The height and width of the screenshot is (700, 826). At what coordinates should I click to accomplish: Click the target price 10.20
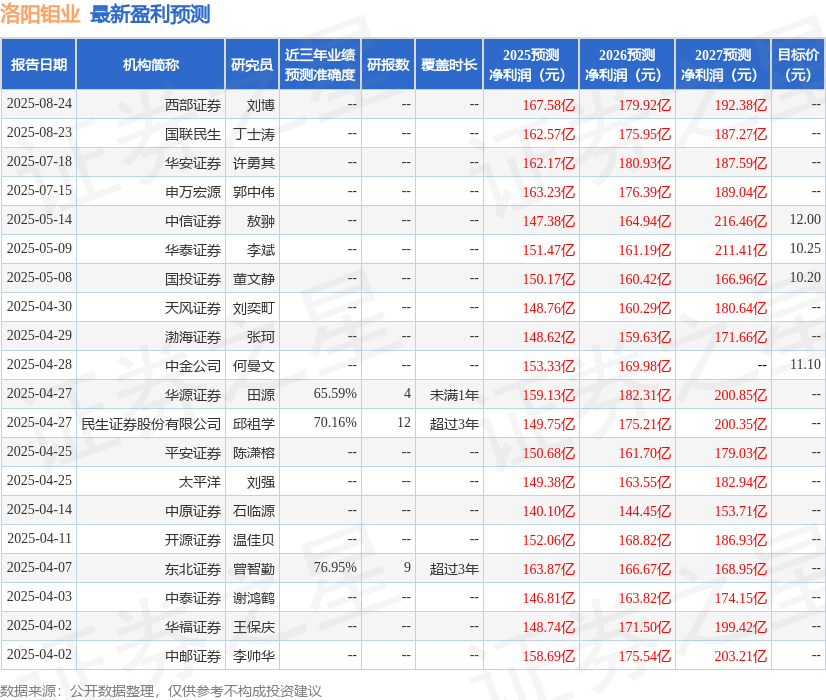pyautogui.click(x=805, y=277)
